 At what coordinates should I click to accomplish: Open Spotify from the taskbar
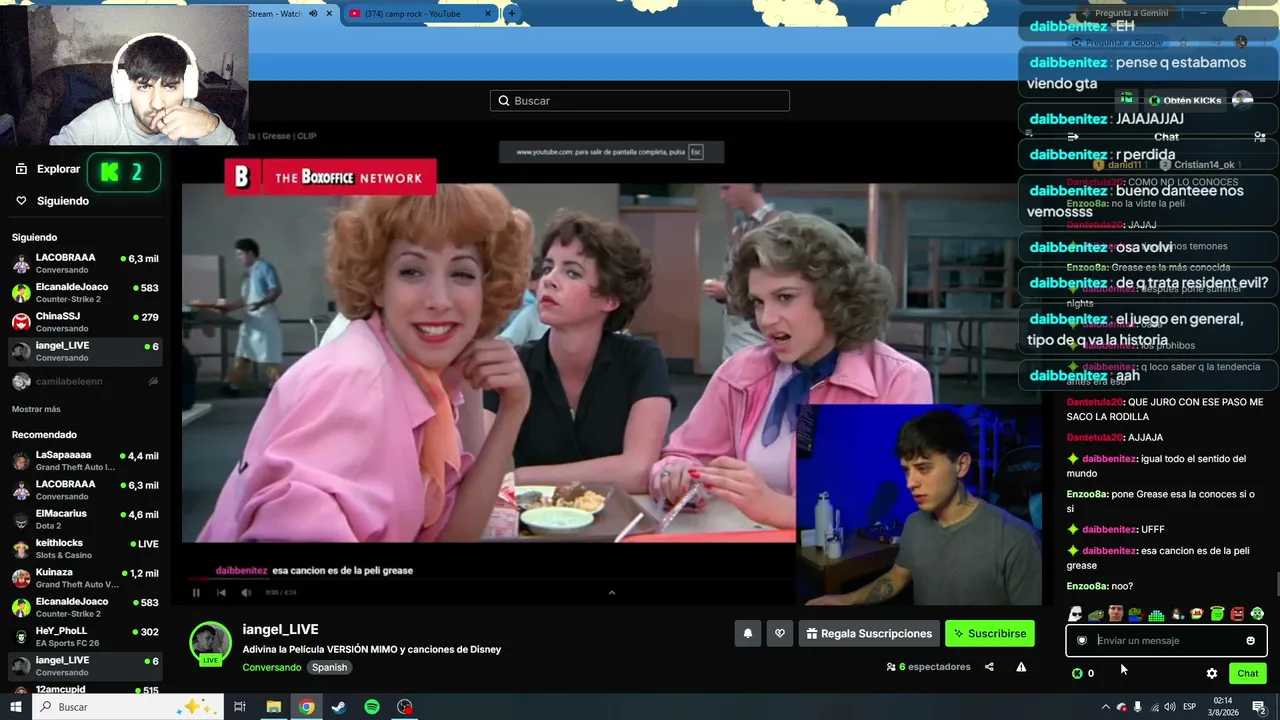[372, 707]
